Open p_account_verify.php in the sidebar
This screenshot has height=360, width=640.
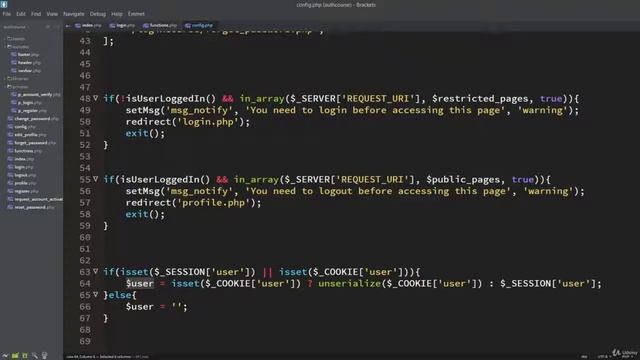tap(39, 94)
